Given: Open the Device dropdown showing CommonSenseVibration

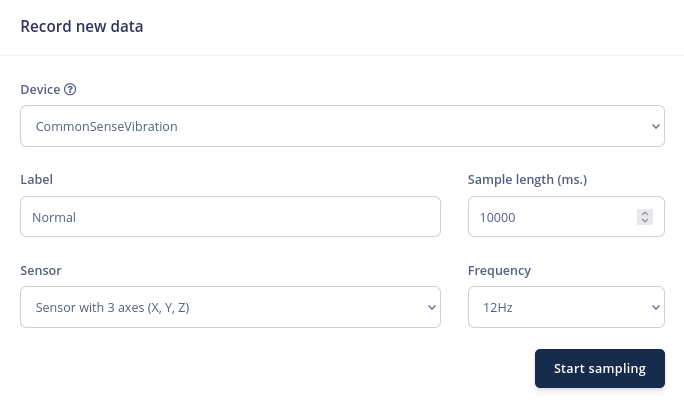Looking at the screenshot, I should (342, 126).
